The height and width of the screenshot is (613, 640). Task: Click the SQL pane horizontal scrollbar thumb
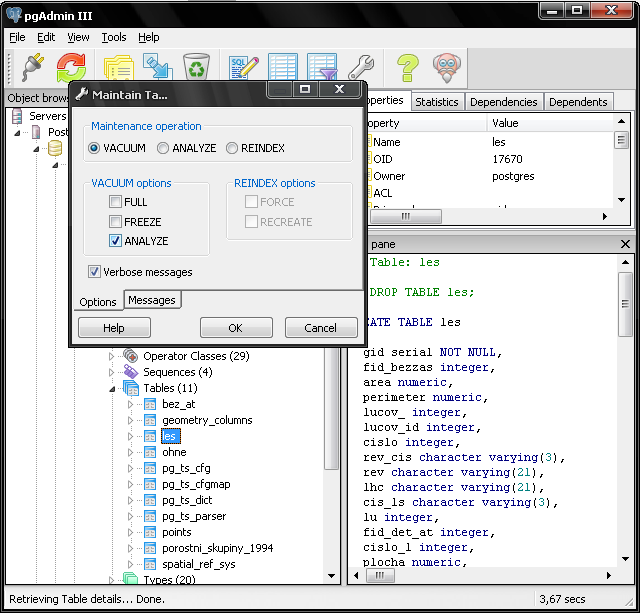pyautogui.click(x=380, y=575)
